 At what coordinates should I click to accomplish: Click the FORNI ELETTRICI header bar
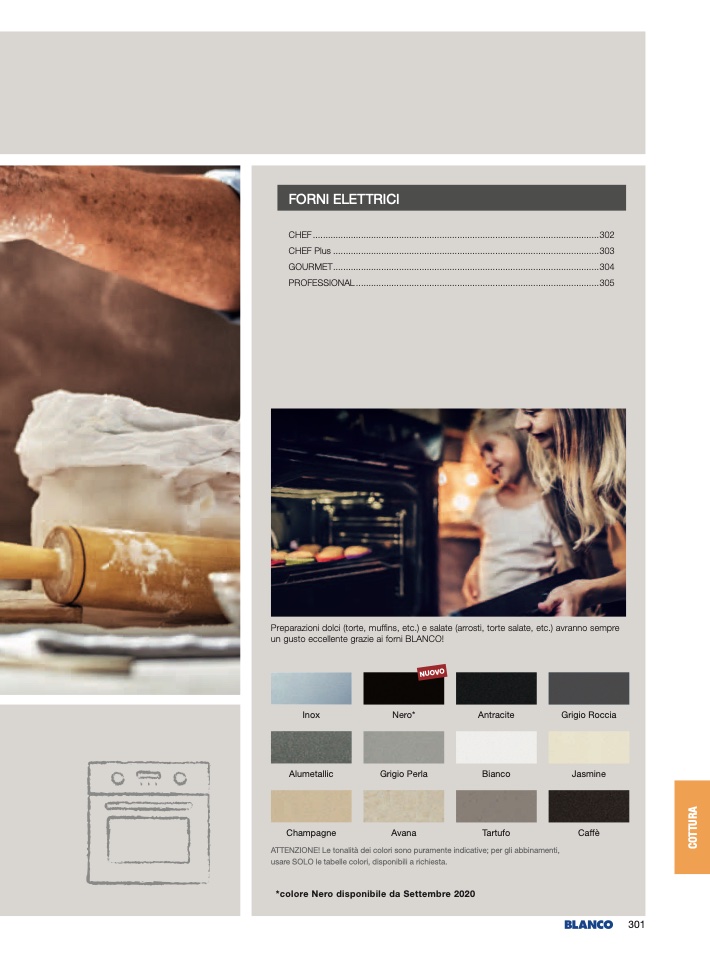pos(452,198)
